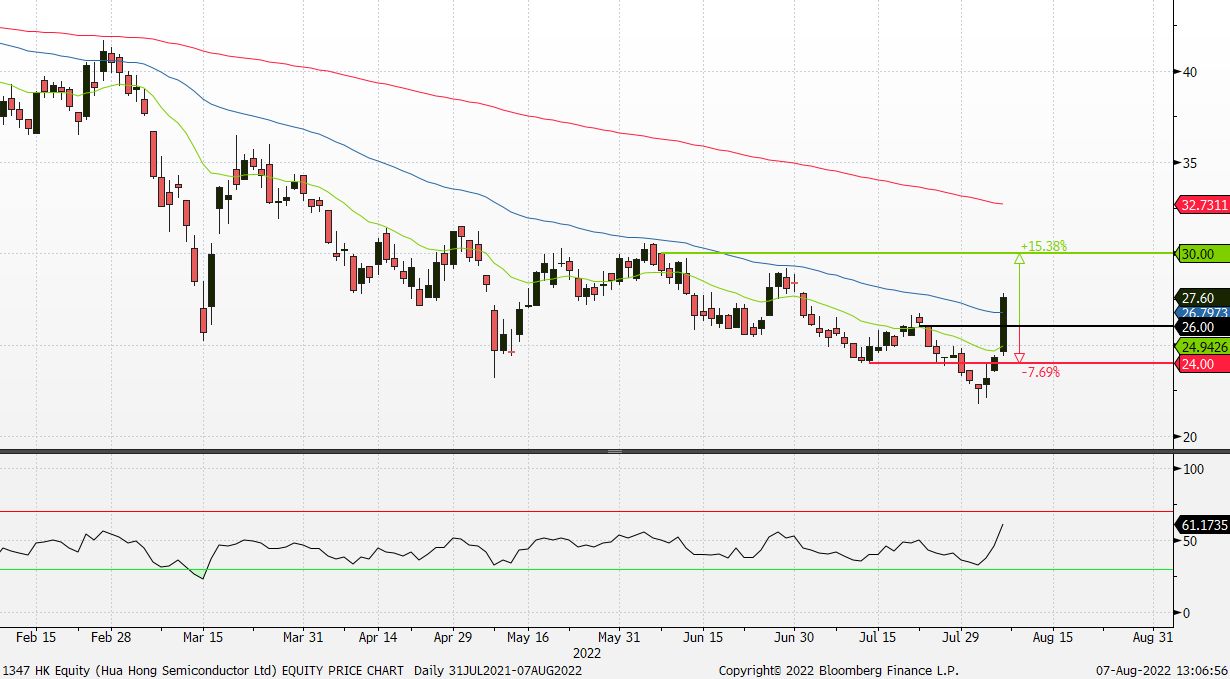The height and width of the screenshot is (679, 1230).
Task: Select the green upward arrowhead near 30.00
Action: click(x=1019, y=259)
